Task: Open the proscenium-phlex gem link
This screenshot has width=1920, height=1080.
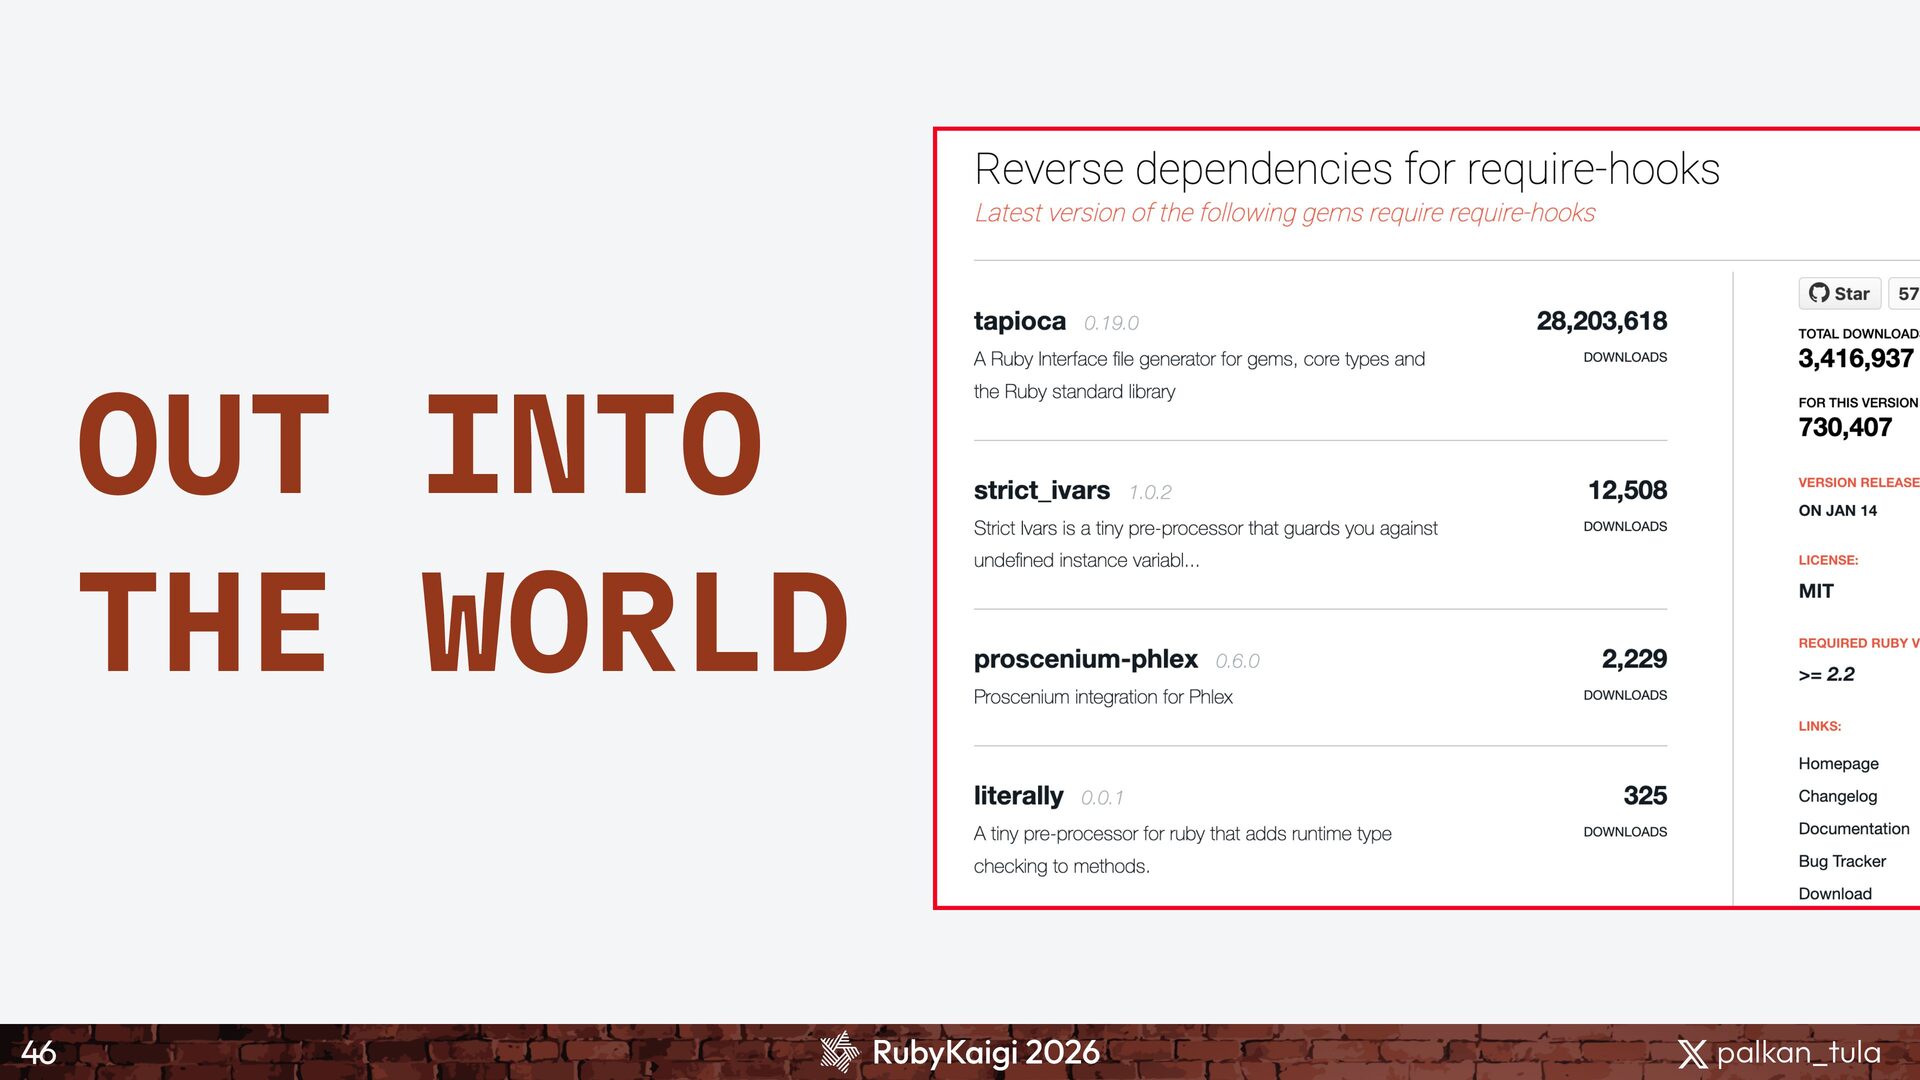Action: [x=1085, y=659]
